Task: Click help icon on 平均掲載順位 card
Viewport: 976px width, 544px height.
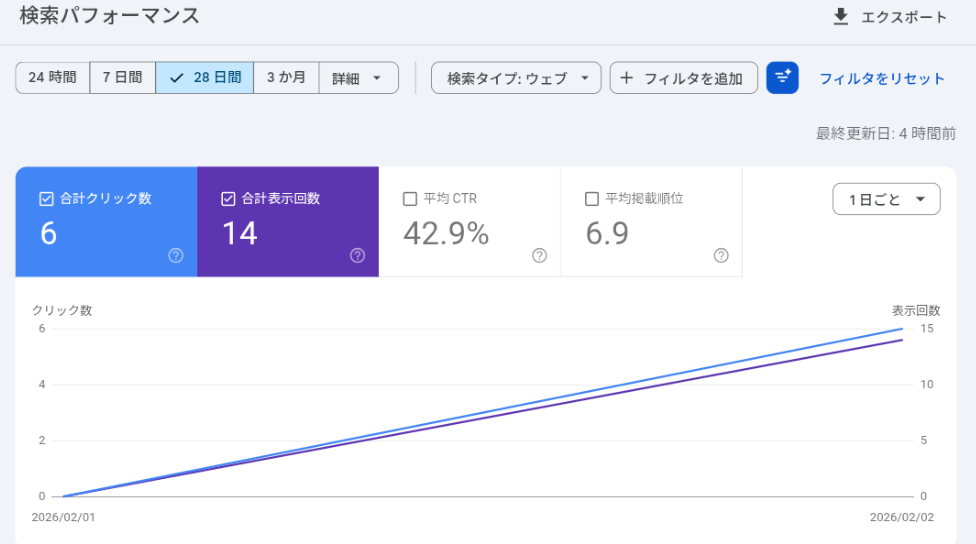Action: pos(721,256)
